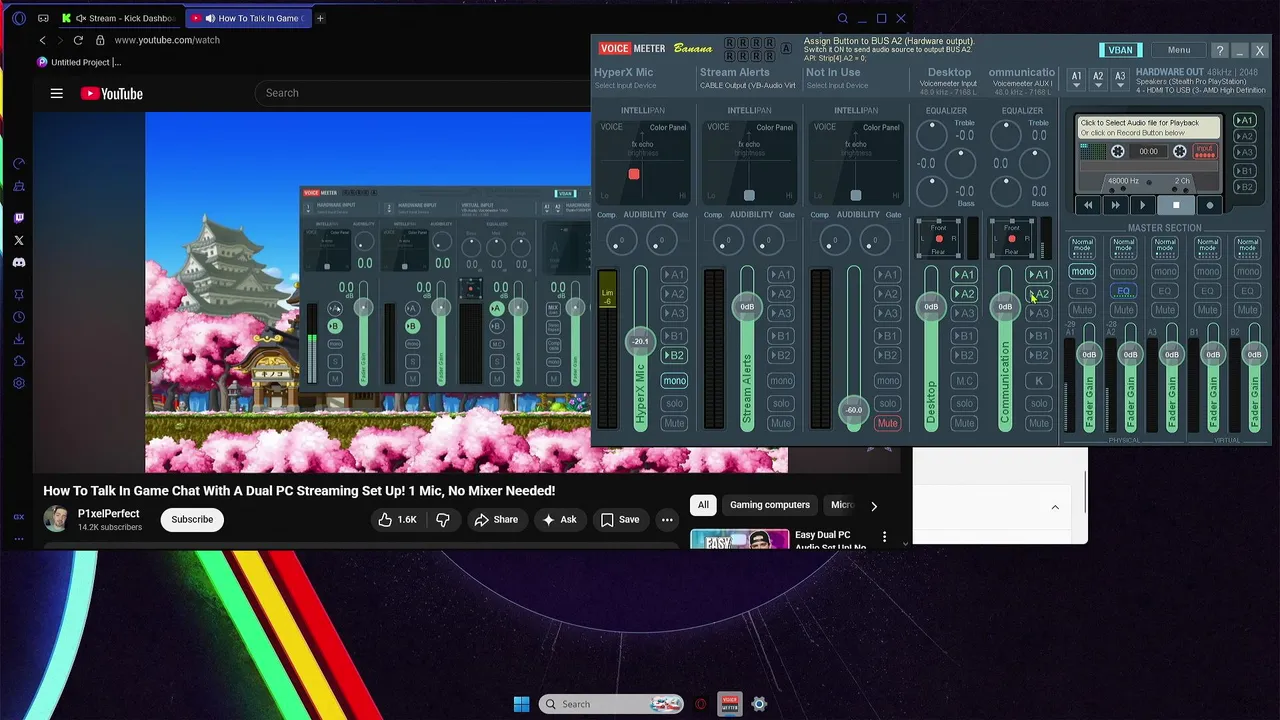The width and height of the screenshot is (1280, 720).
Task: Toggle A1 bus on Desktop strip
Action: pos(964,274)
